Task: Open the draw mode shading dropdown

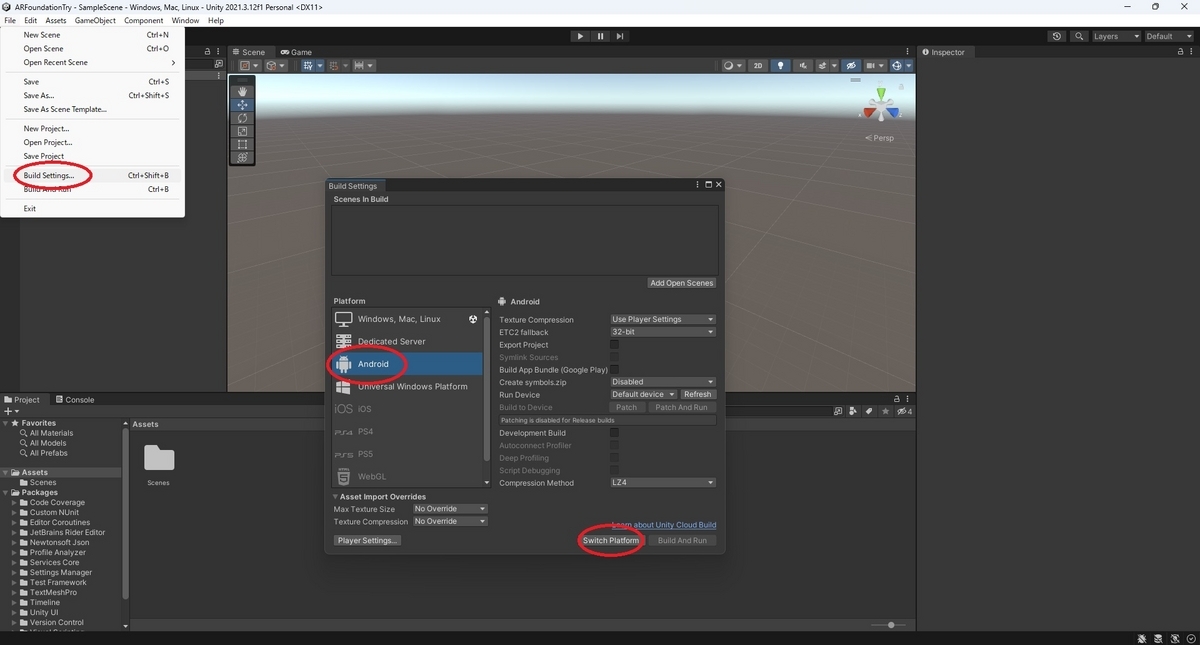Action: [733, 66]
